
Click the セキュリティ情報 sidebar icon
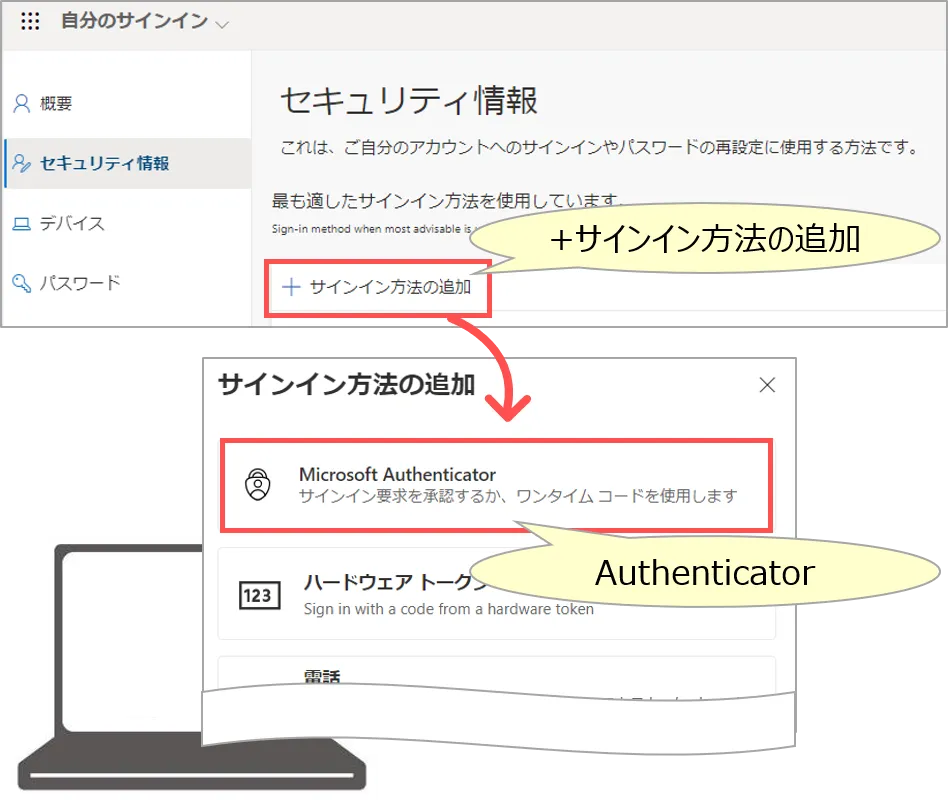[21, 164]
